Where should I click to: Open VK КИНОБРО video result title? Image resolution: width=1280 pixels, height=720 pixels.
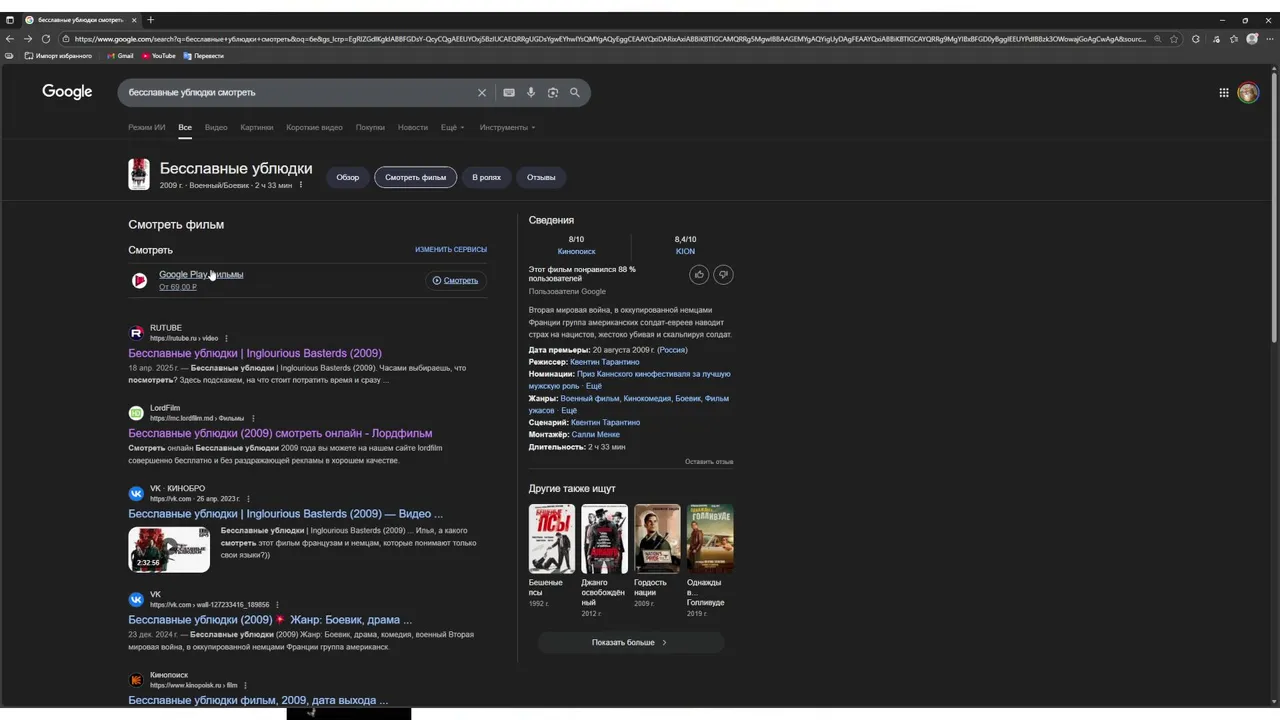pos(285,513)
